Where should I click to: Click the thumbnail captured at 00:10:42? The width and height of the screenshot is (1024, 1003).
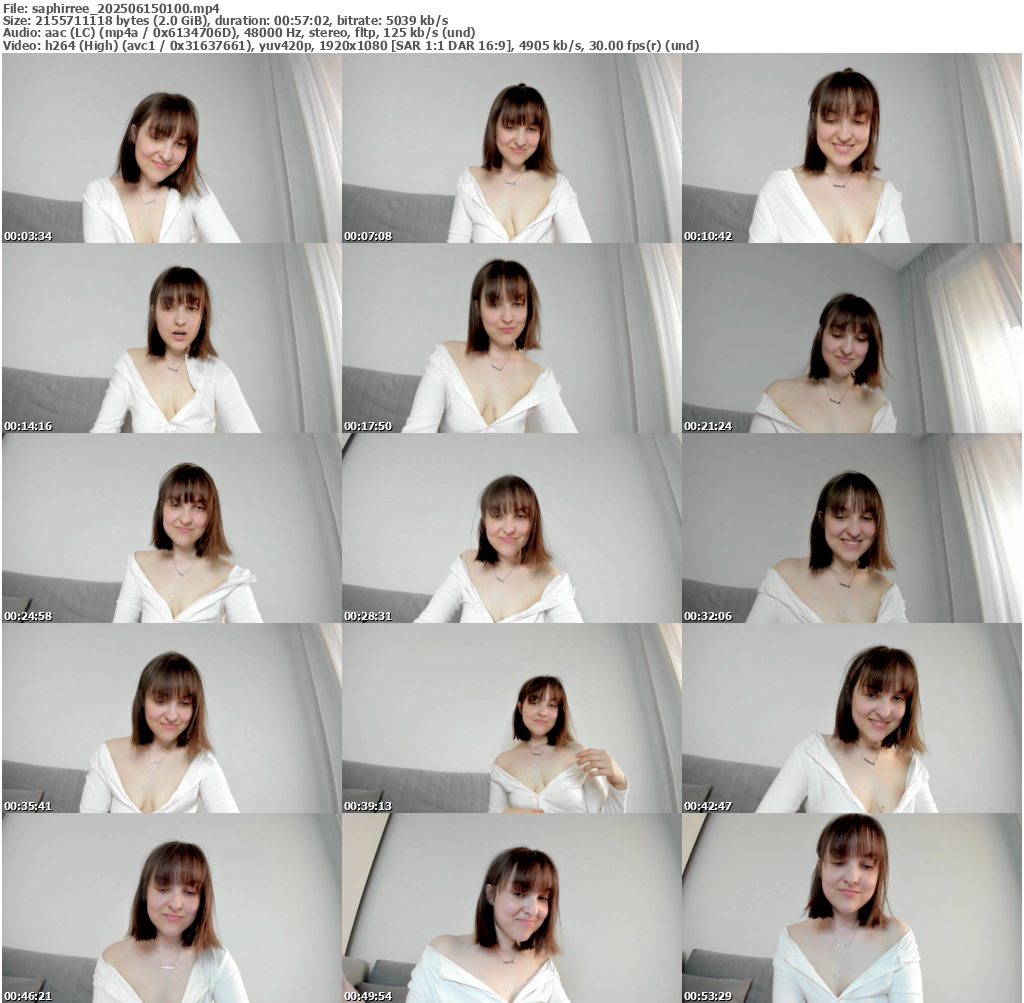tap(852, 148)
